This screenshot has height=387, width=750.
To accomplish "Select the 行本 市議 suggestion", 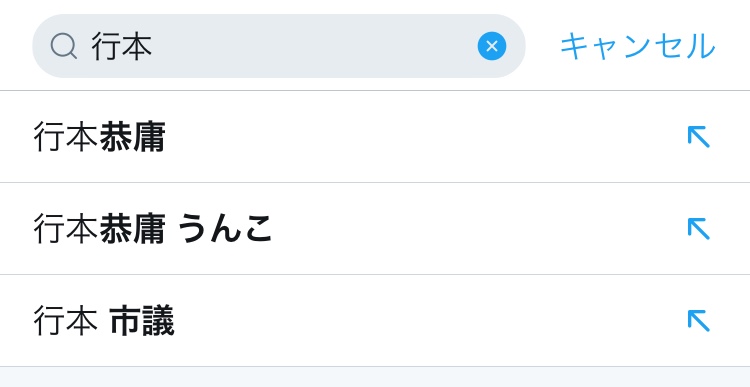I will click(375, 321).
